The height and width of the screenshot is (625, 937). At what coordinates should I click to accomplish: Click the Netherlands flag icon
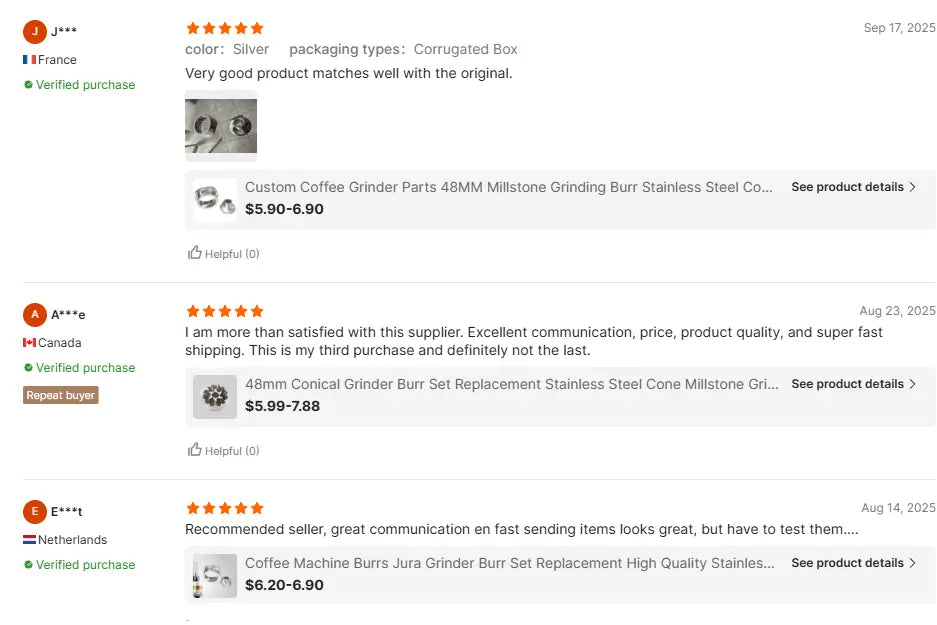pos(29,540)
